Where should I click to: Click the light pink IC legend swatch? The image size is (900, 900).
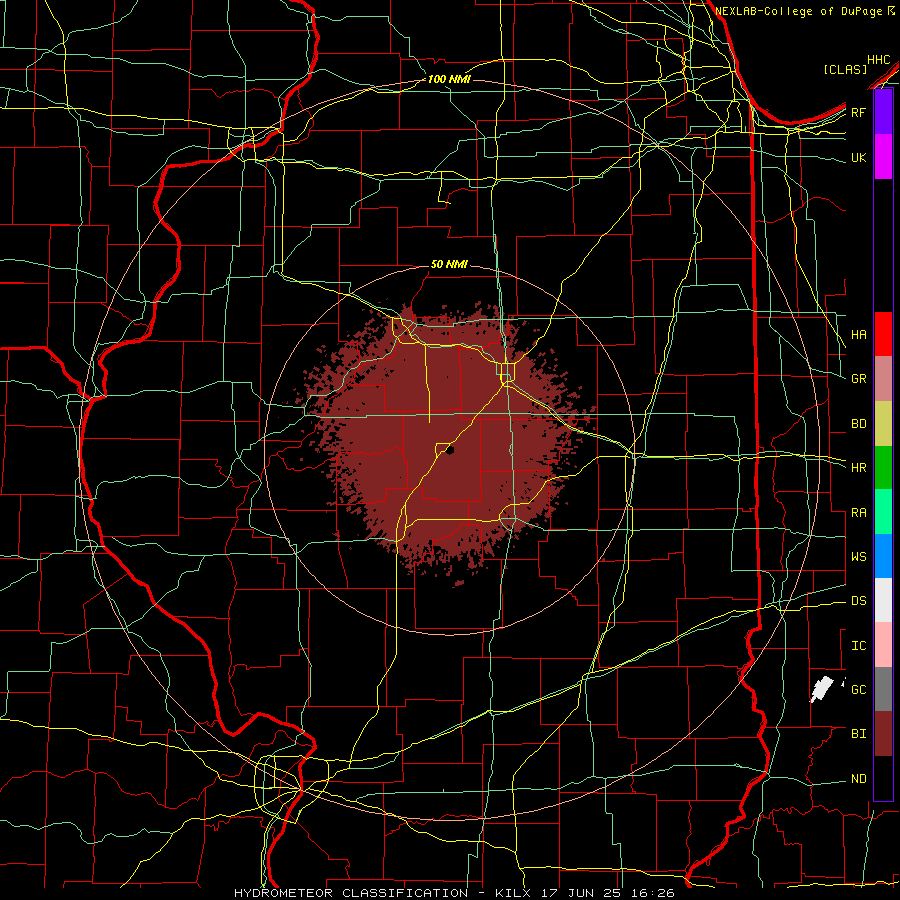[883, 645]
